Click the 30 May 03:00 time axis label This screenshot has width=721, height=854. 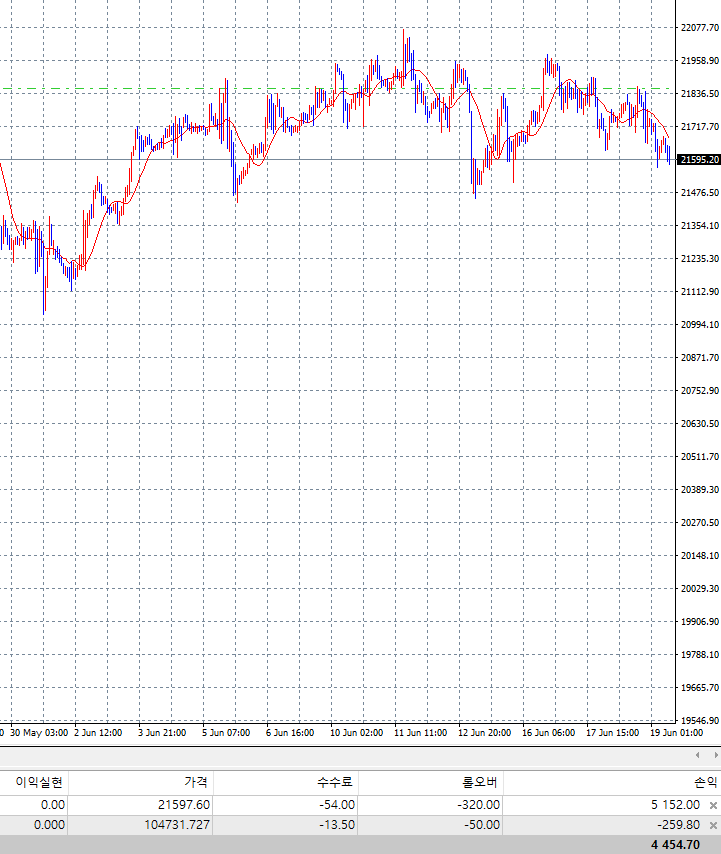39,733
